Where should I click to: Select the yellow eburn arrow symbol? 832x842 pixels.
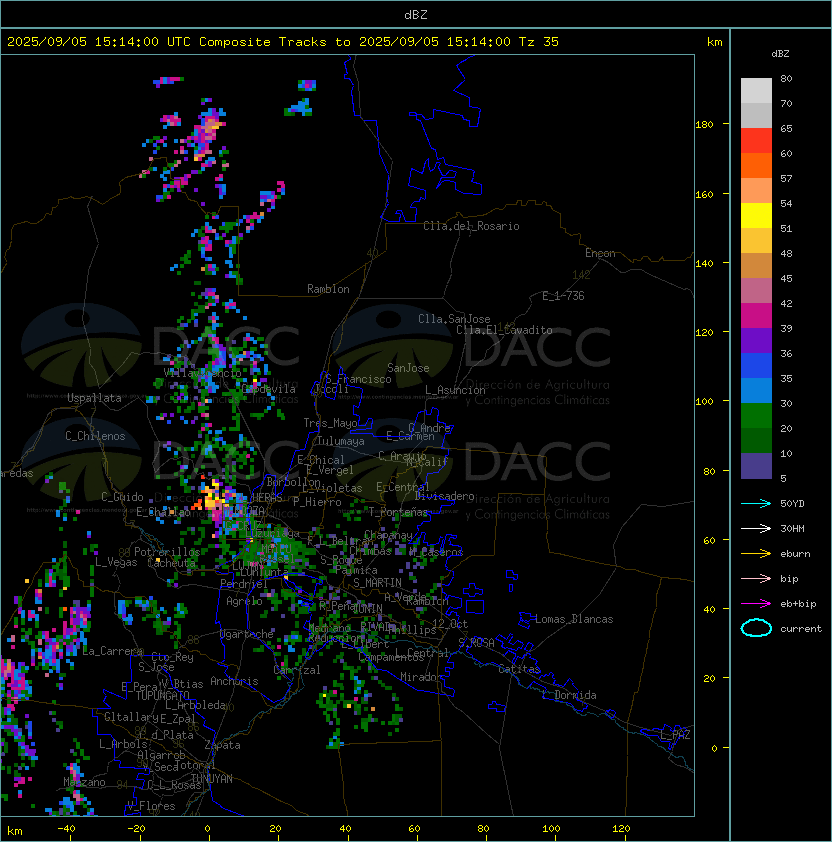(756, 554)
